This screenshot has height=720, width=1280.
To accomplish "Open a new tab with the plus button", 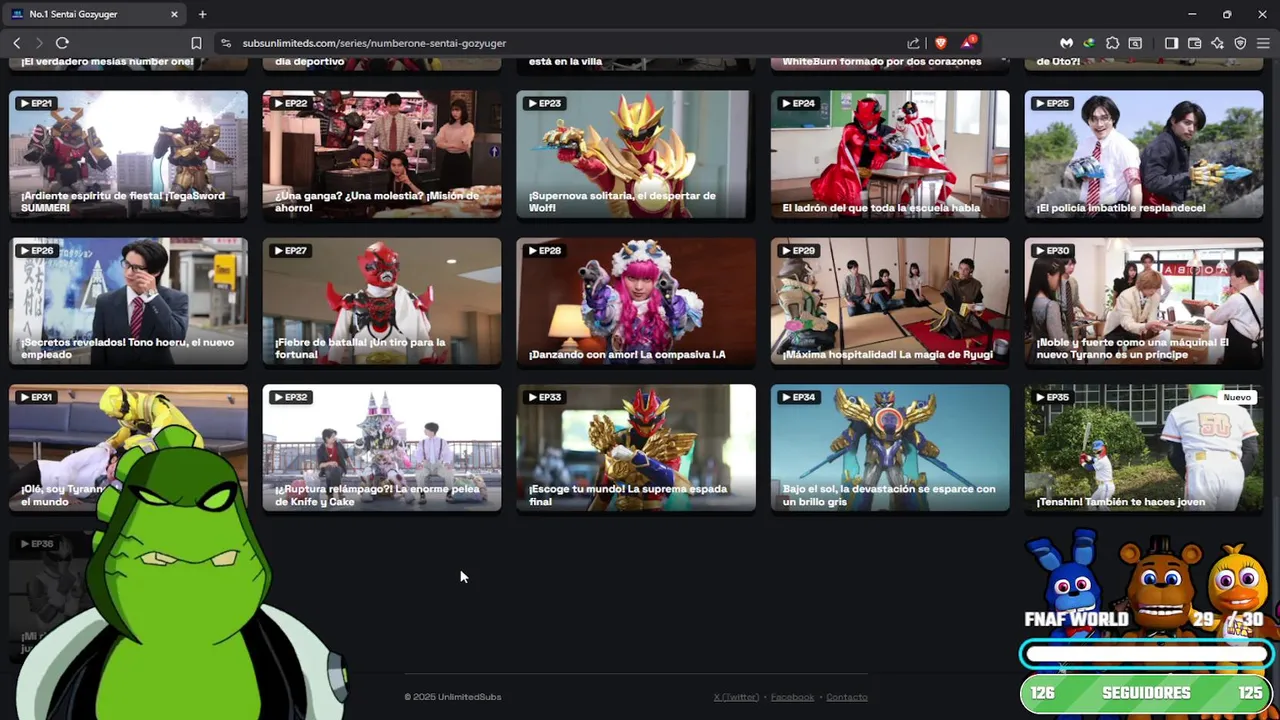I will pos(202,14).
